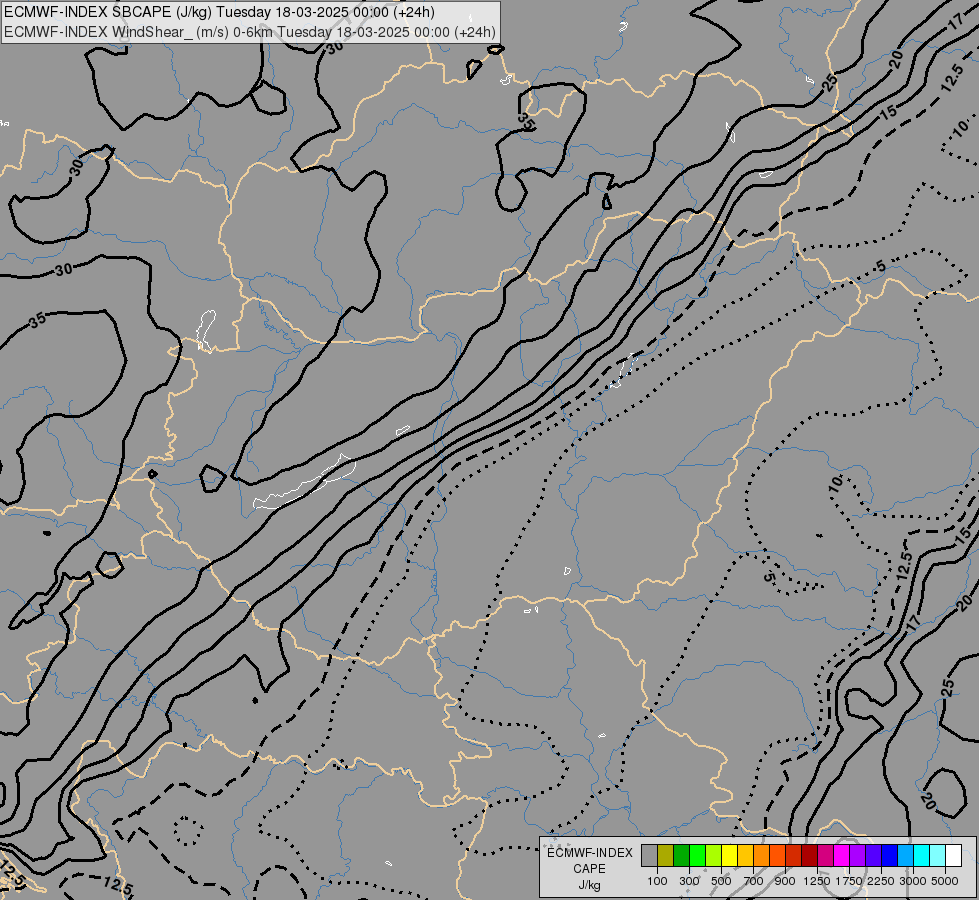Viewport: 979px width, 900px height.
Task: Click the pure blue swatch right of 2250
Action: (890, 855)
